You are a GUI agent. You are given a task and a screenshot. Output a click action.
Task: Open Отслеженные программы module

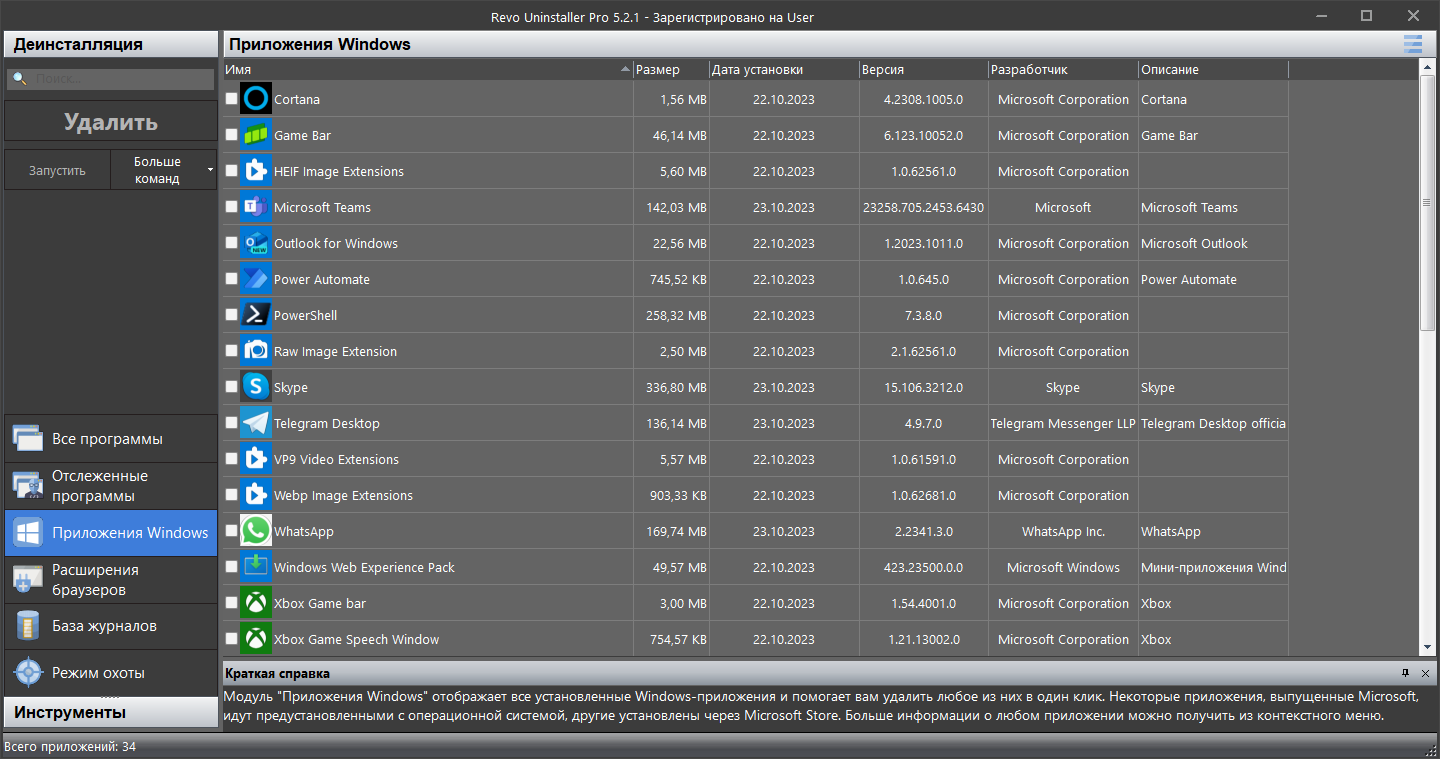coord(111,486)
